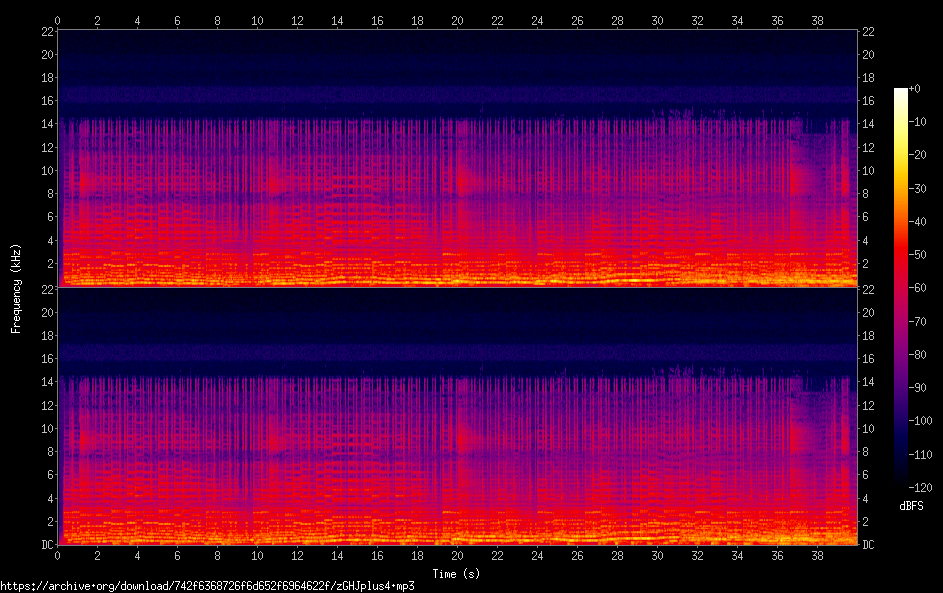Click "14" kHz on upper channel's left axis

pos(48,124)
